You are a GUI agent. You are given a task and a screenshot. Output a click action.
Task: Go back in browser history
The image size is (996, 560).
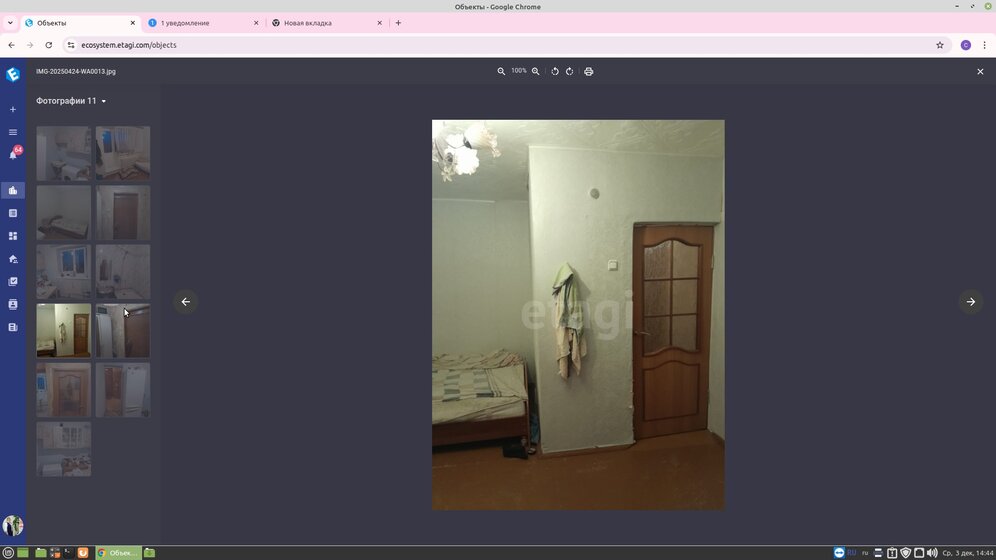11,45
